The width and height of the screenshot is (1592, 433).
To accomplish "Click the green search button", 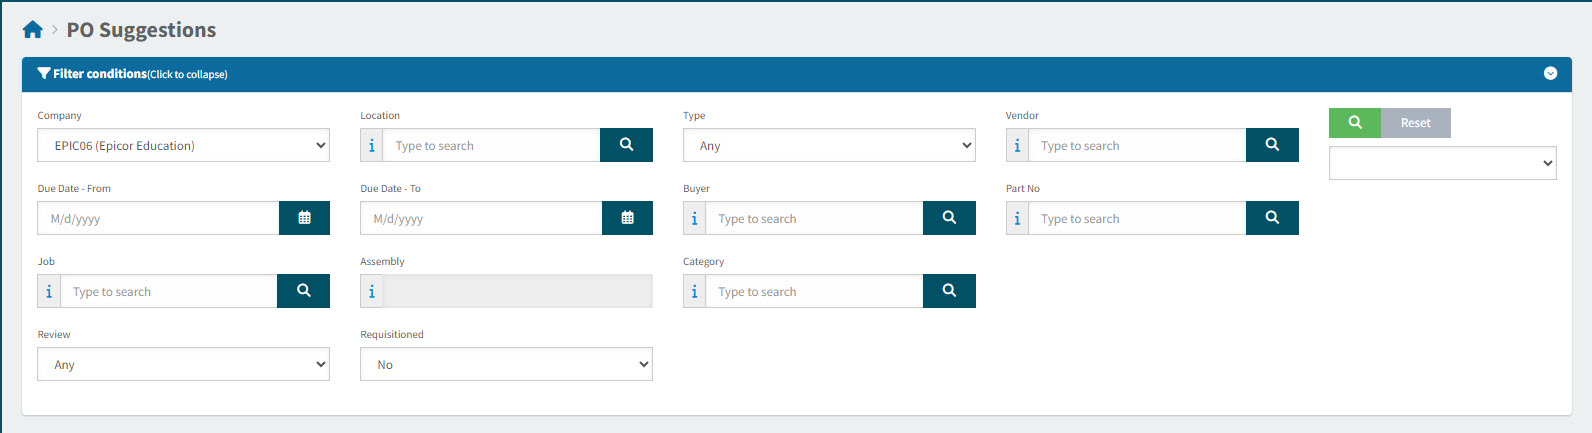I will click(1355, 123).
